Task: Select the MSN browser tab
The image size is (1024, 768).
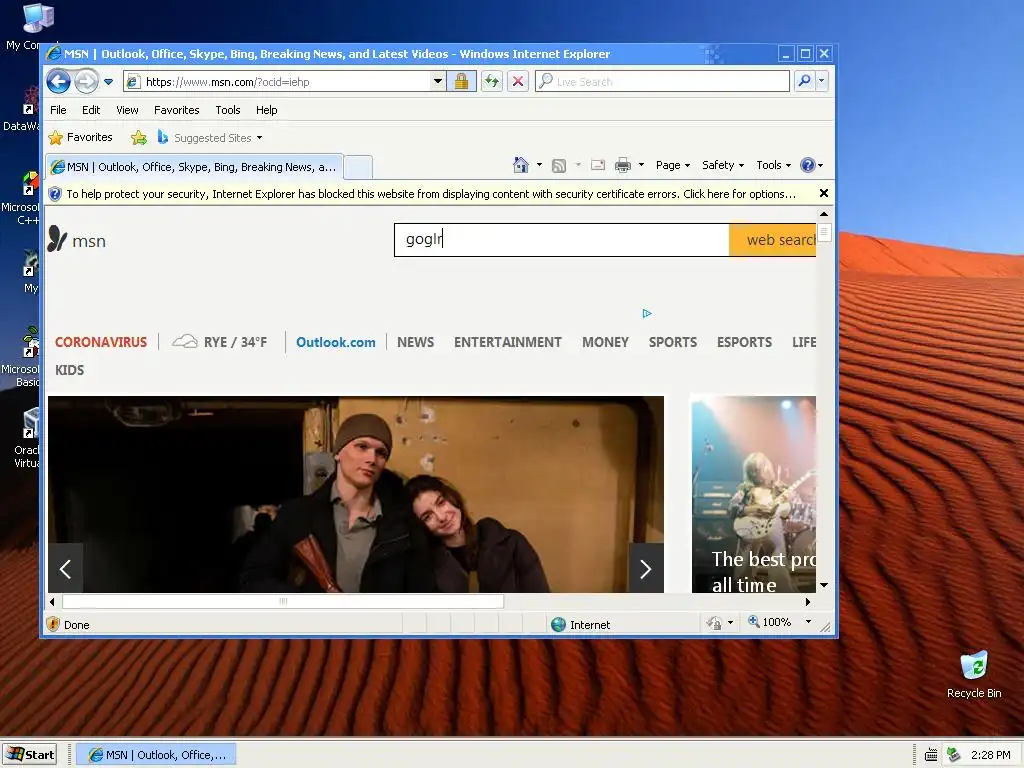Action: click(194, 167)
